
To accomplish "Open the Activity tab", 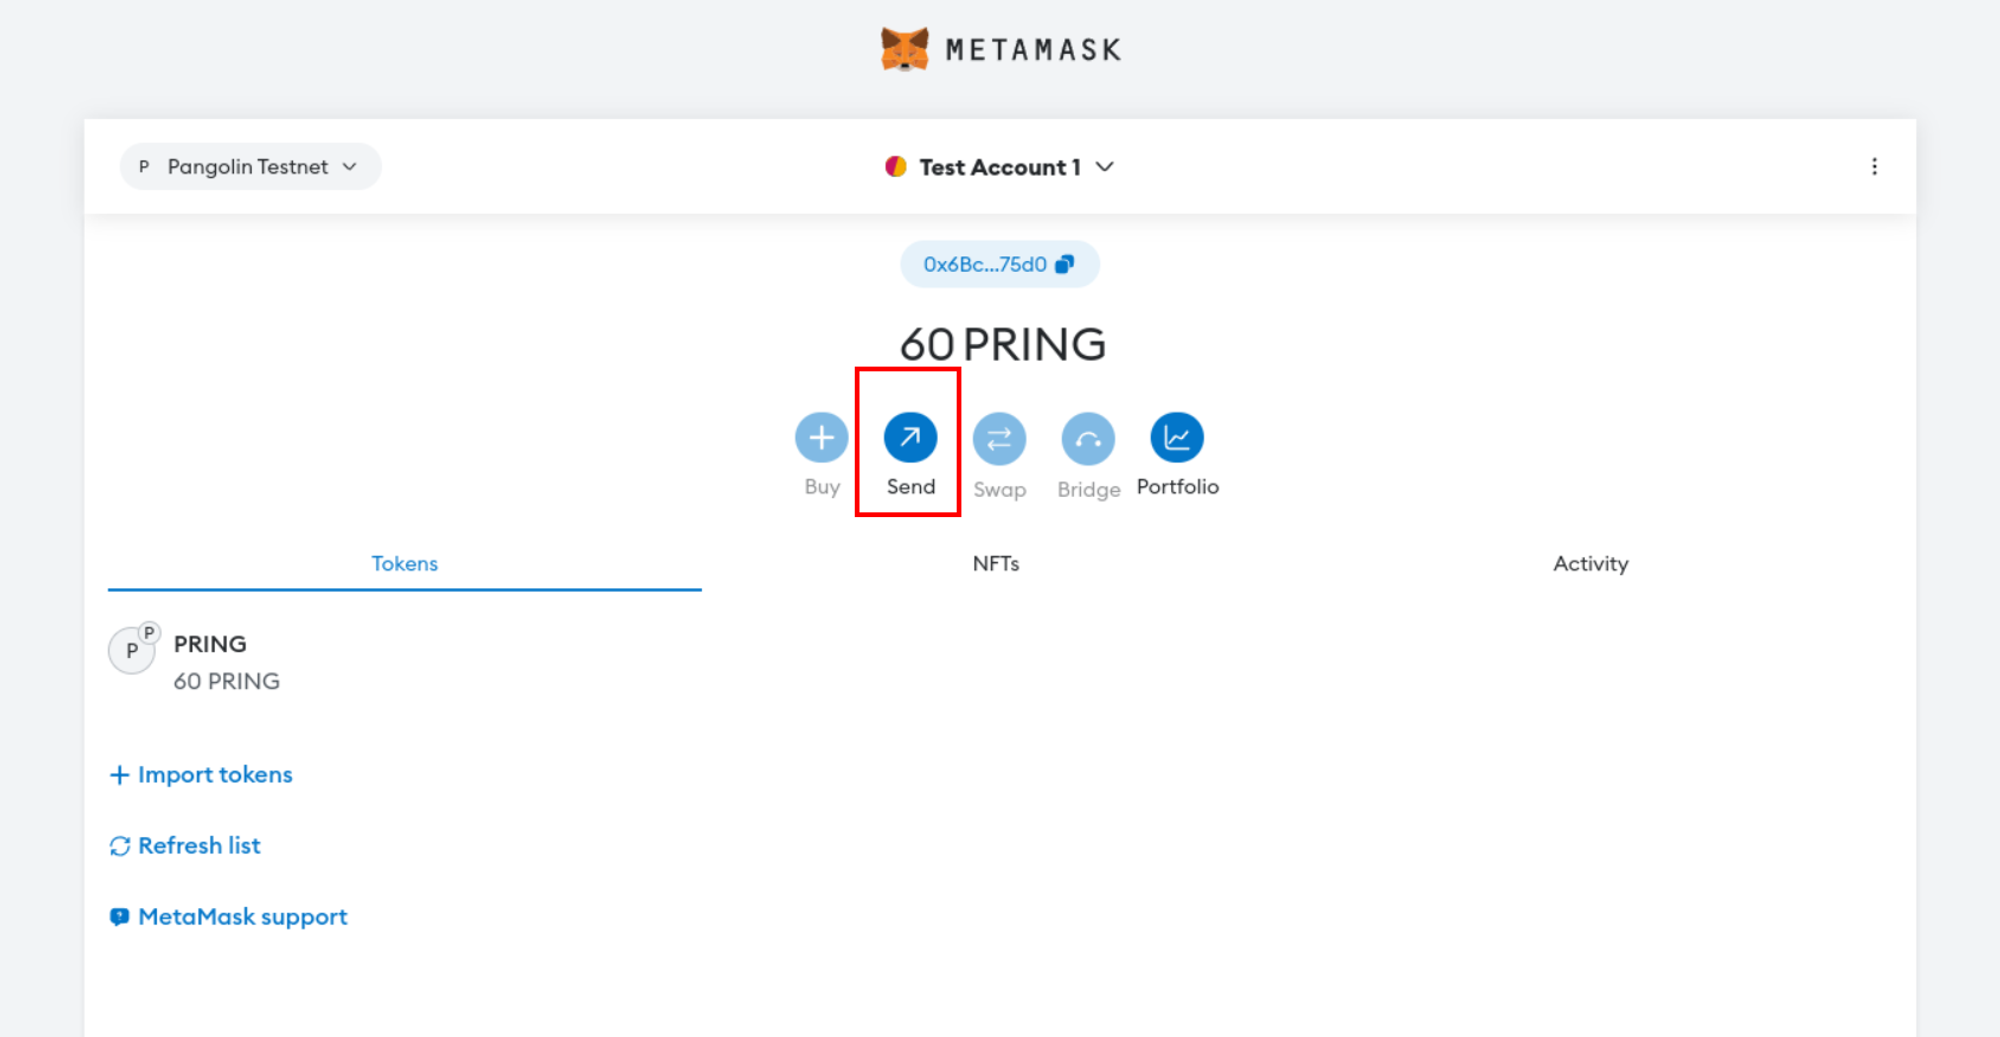I will pos(1590,564).
